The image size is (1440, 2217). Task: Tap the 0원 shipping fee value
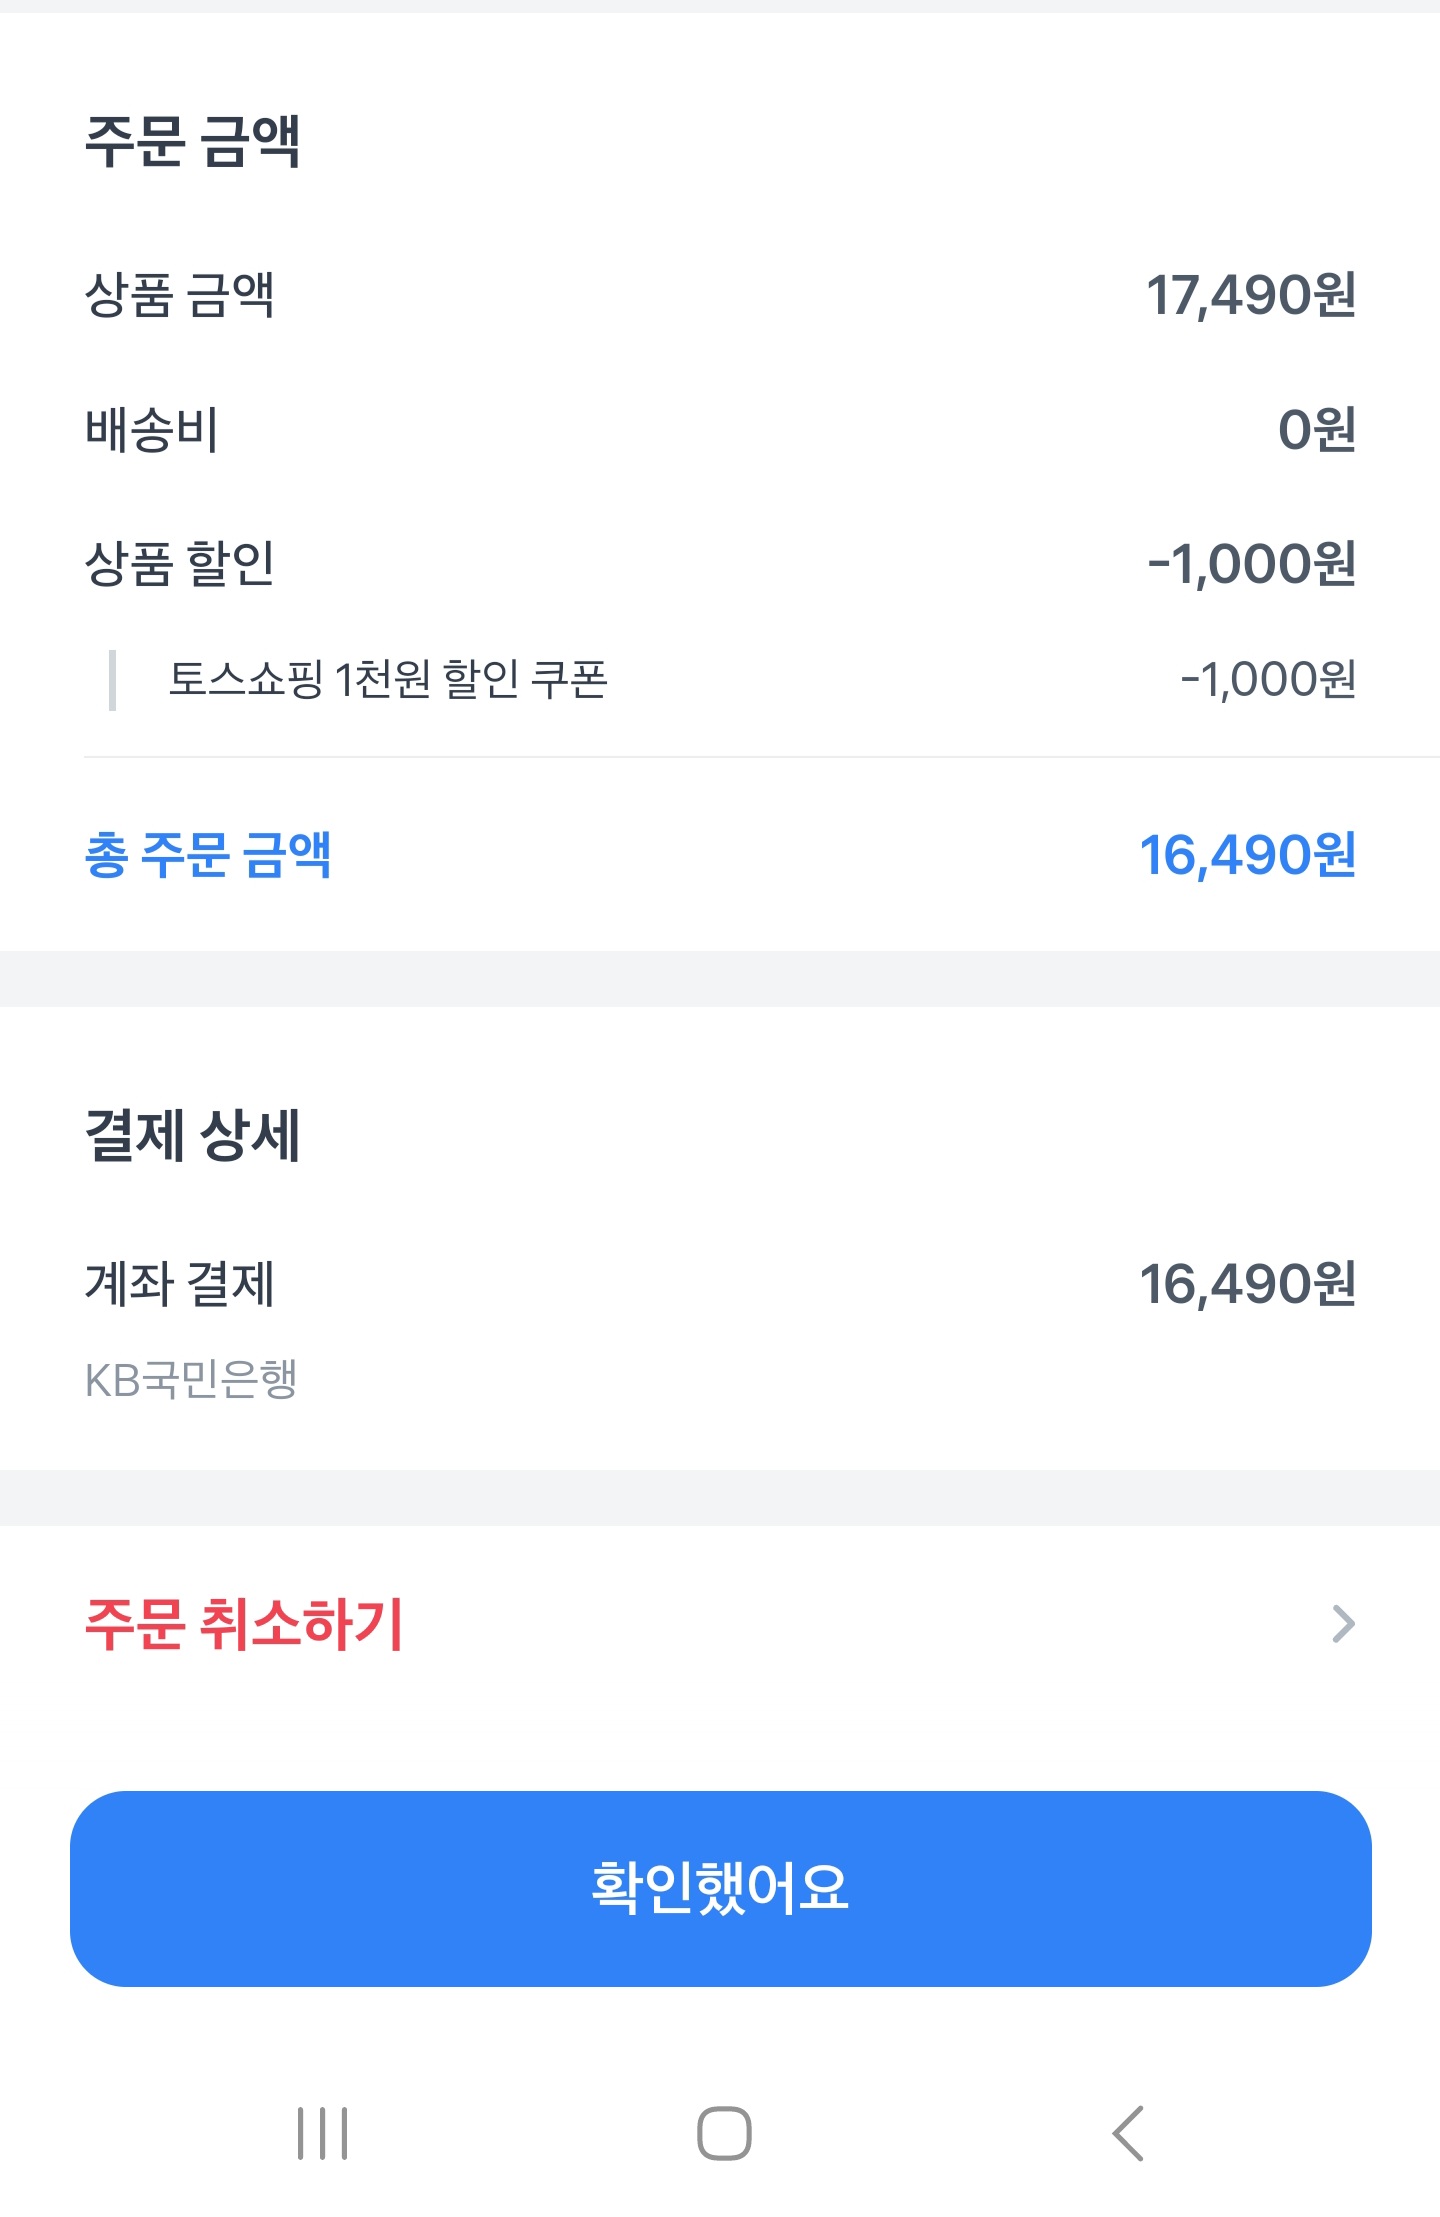pyautogui.click(x=1316, y=430)
